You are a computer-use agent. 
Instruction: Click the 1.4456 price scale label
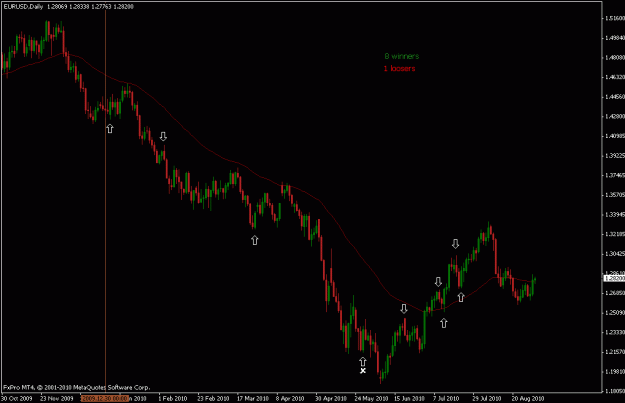point(615,97)
